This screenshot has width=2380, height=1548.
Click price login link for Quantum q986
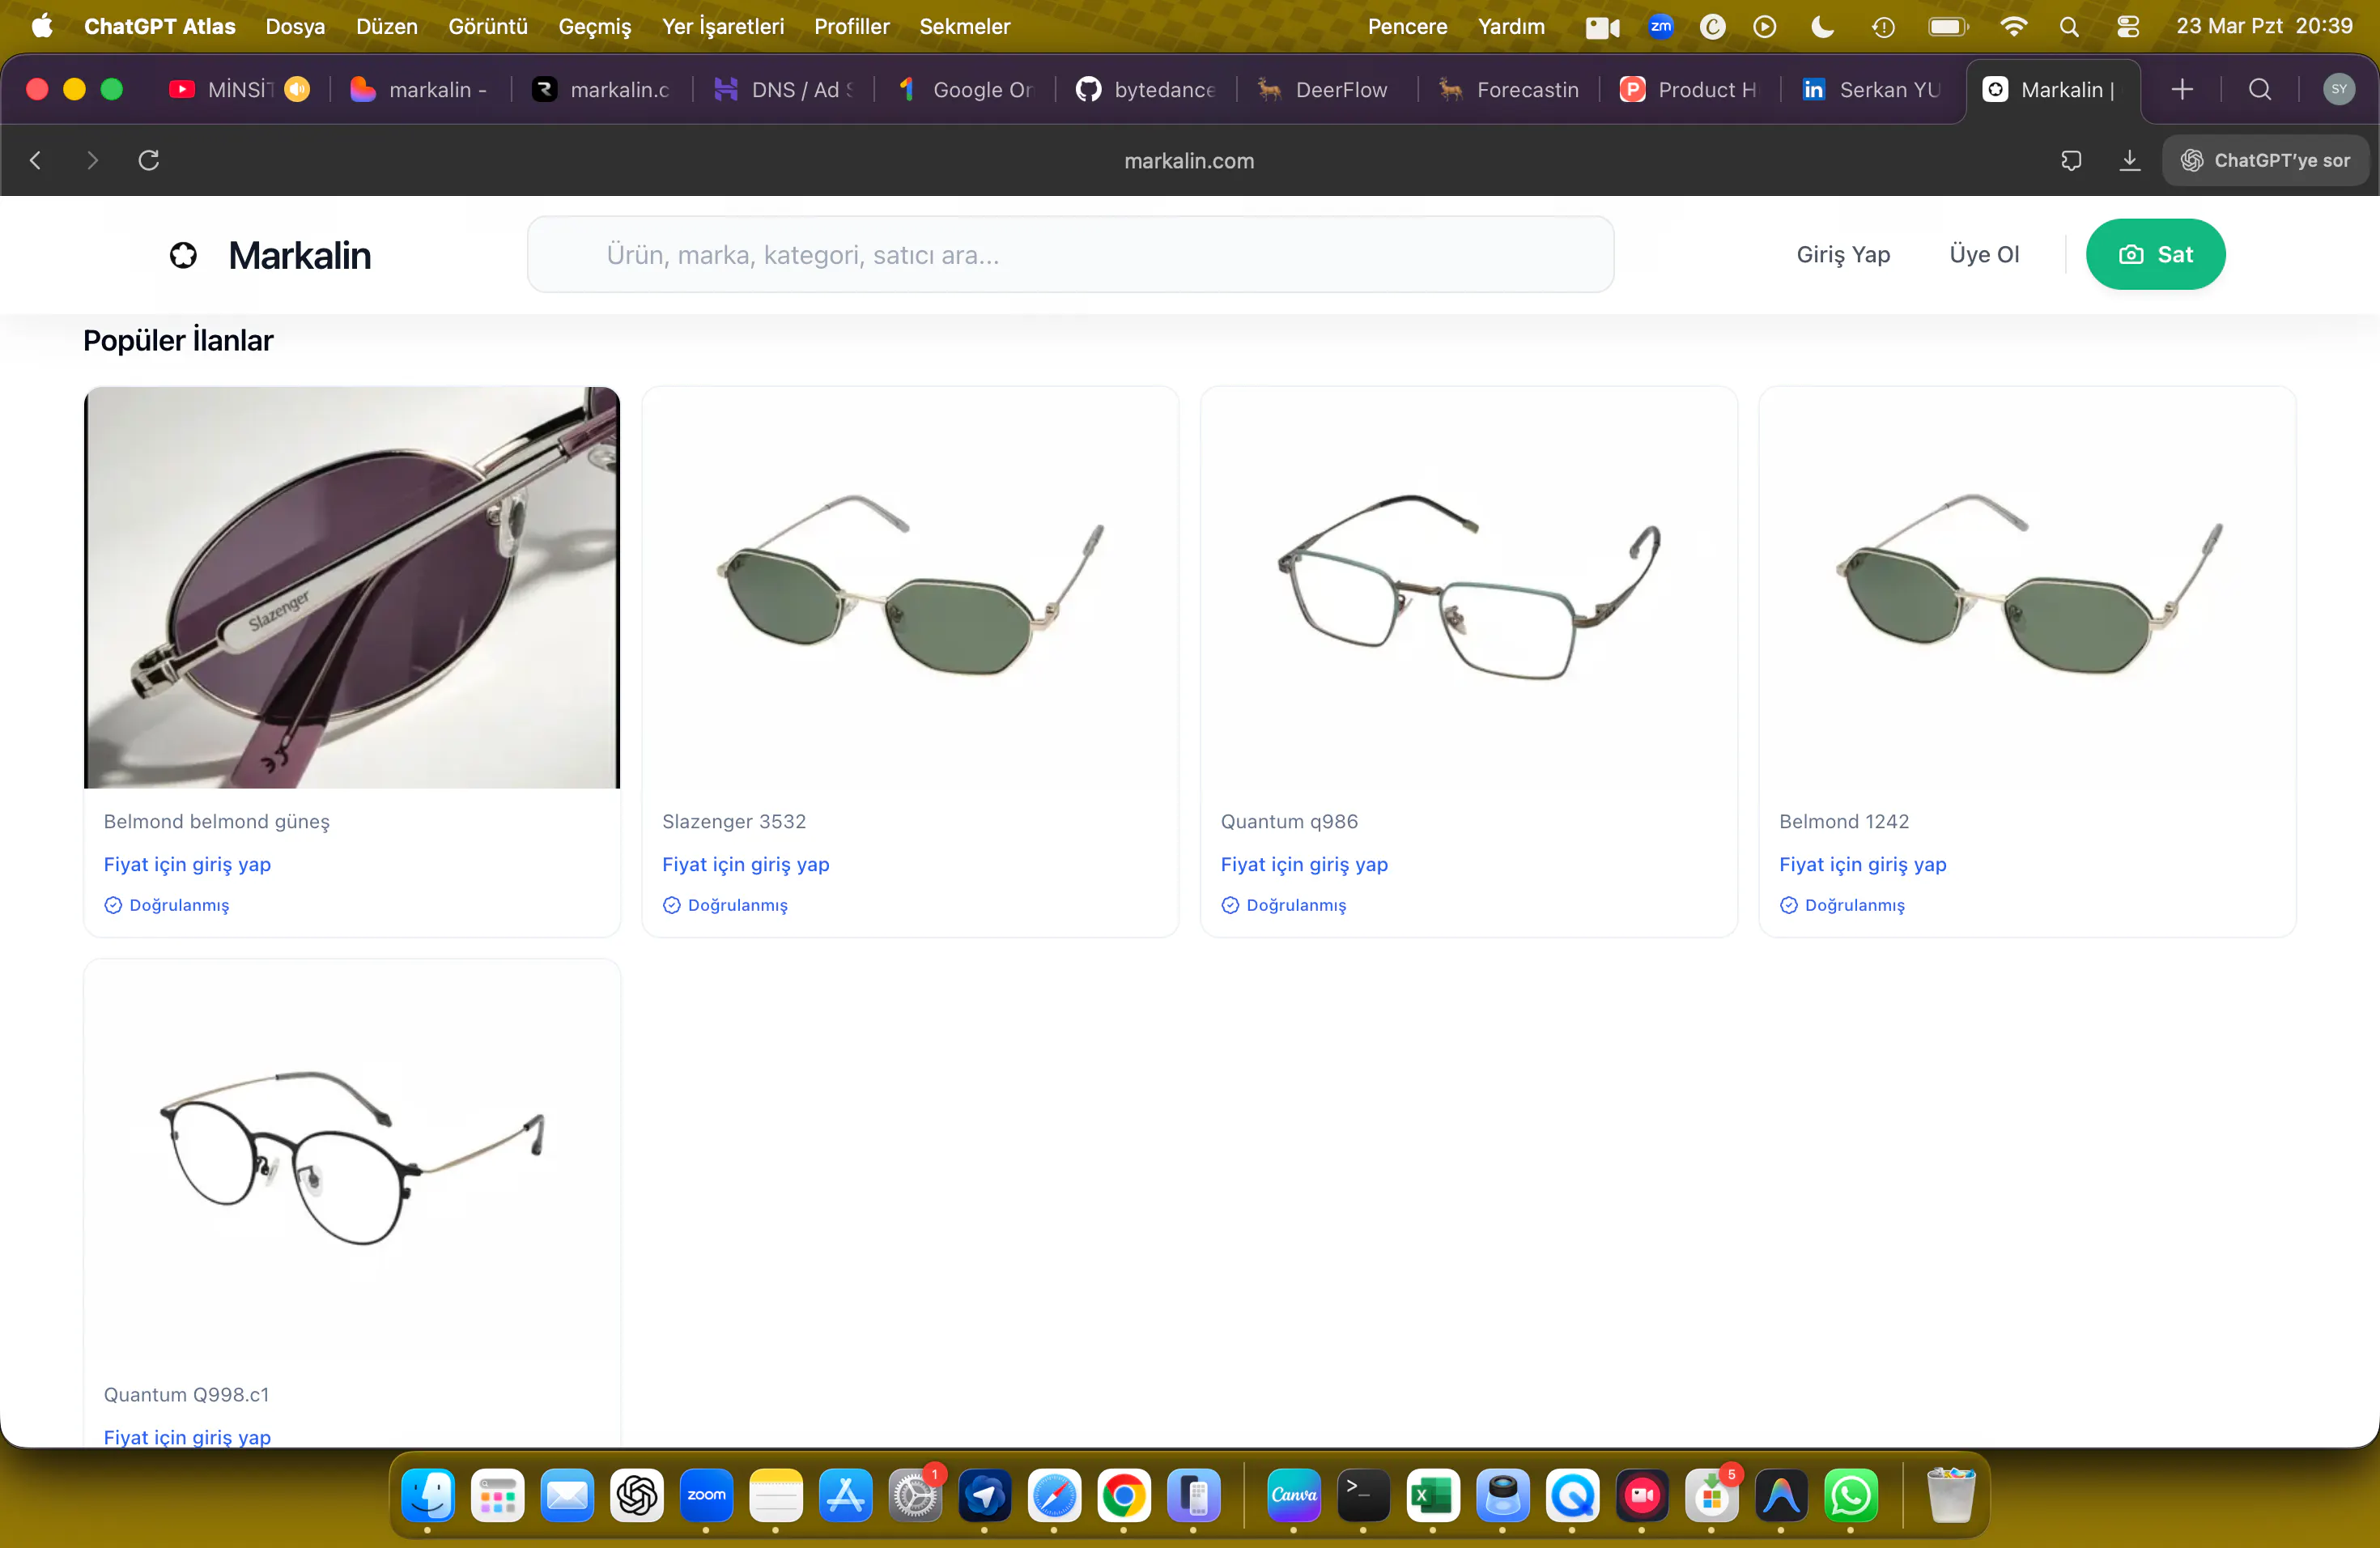(1304, 864)
